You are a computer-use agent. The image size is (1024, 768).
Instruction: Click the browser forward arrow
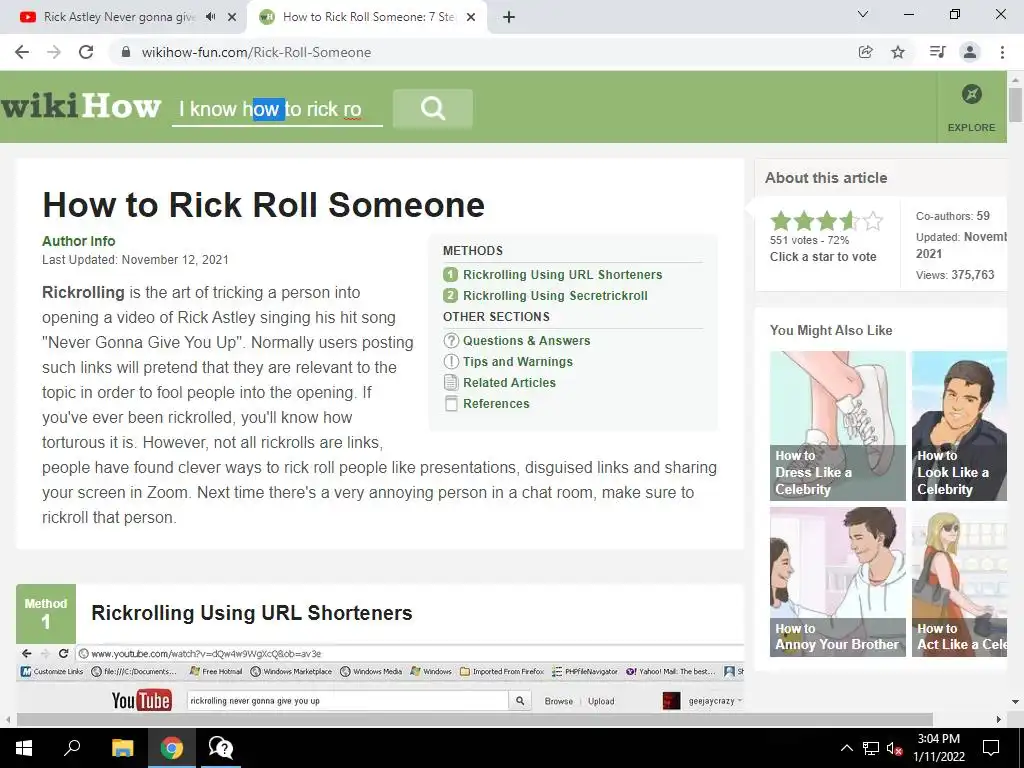(x=54, y=52)
